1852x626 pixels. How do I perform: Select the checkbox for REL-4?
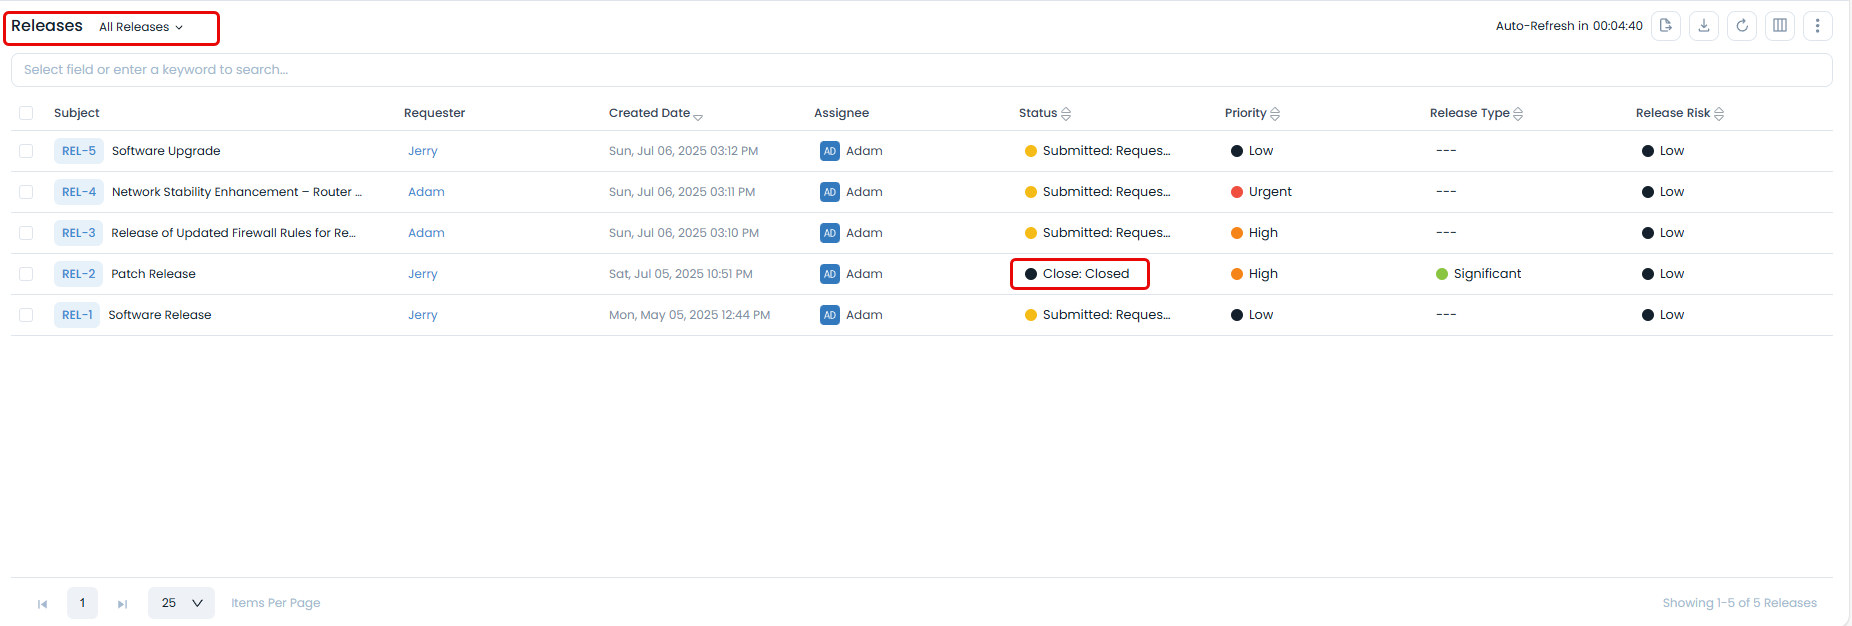(26, 192)
